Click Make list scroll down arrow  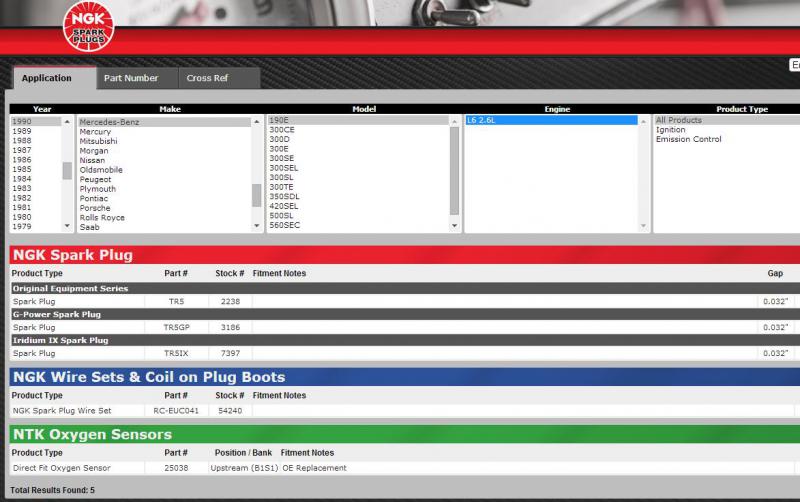point(257,226)
